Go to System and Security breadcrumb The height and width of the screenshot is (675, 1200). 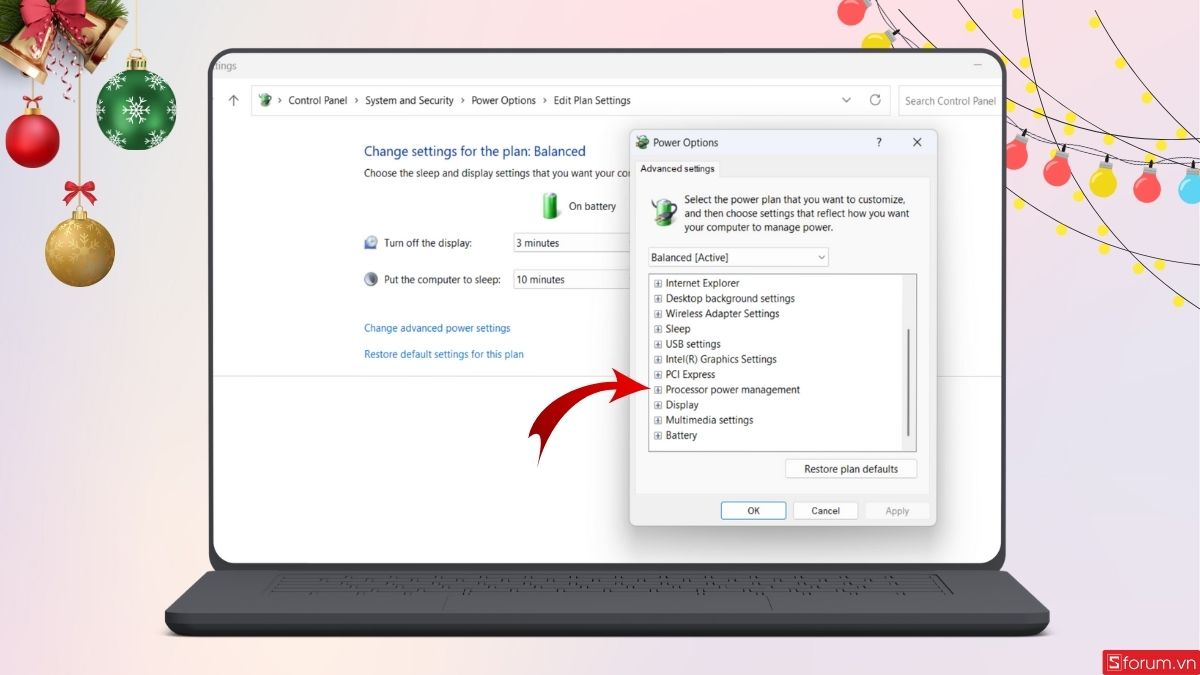(409, 101)
